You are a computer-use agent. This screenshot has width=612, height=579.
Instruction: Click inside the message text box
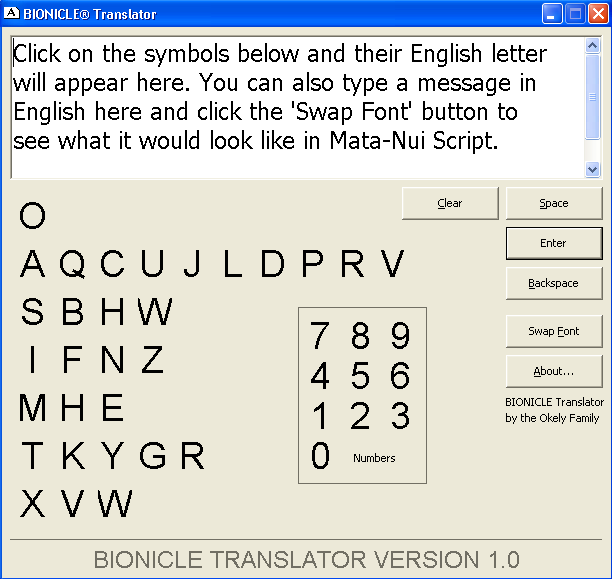coord(298,107)
